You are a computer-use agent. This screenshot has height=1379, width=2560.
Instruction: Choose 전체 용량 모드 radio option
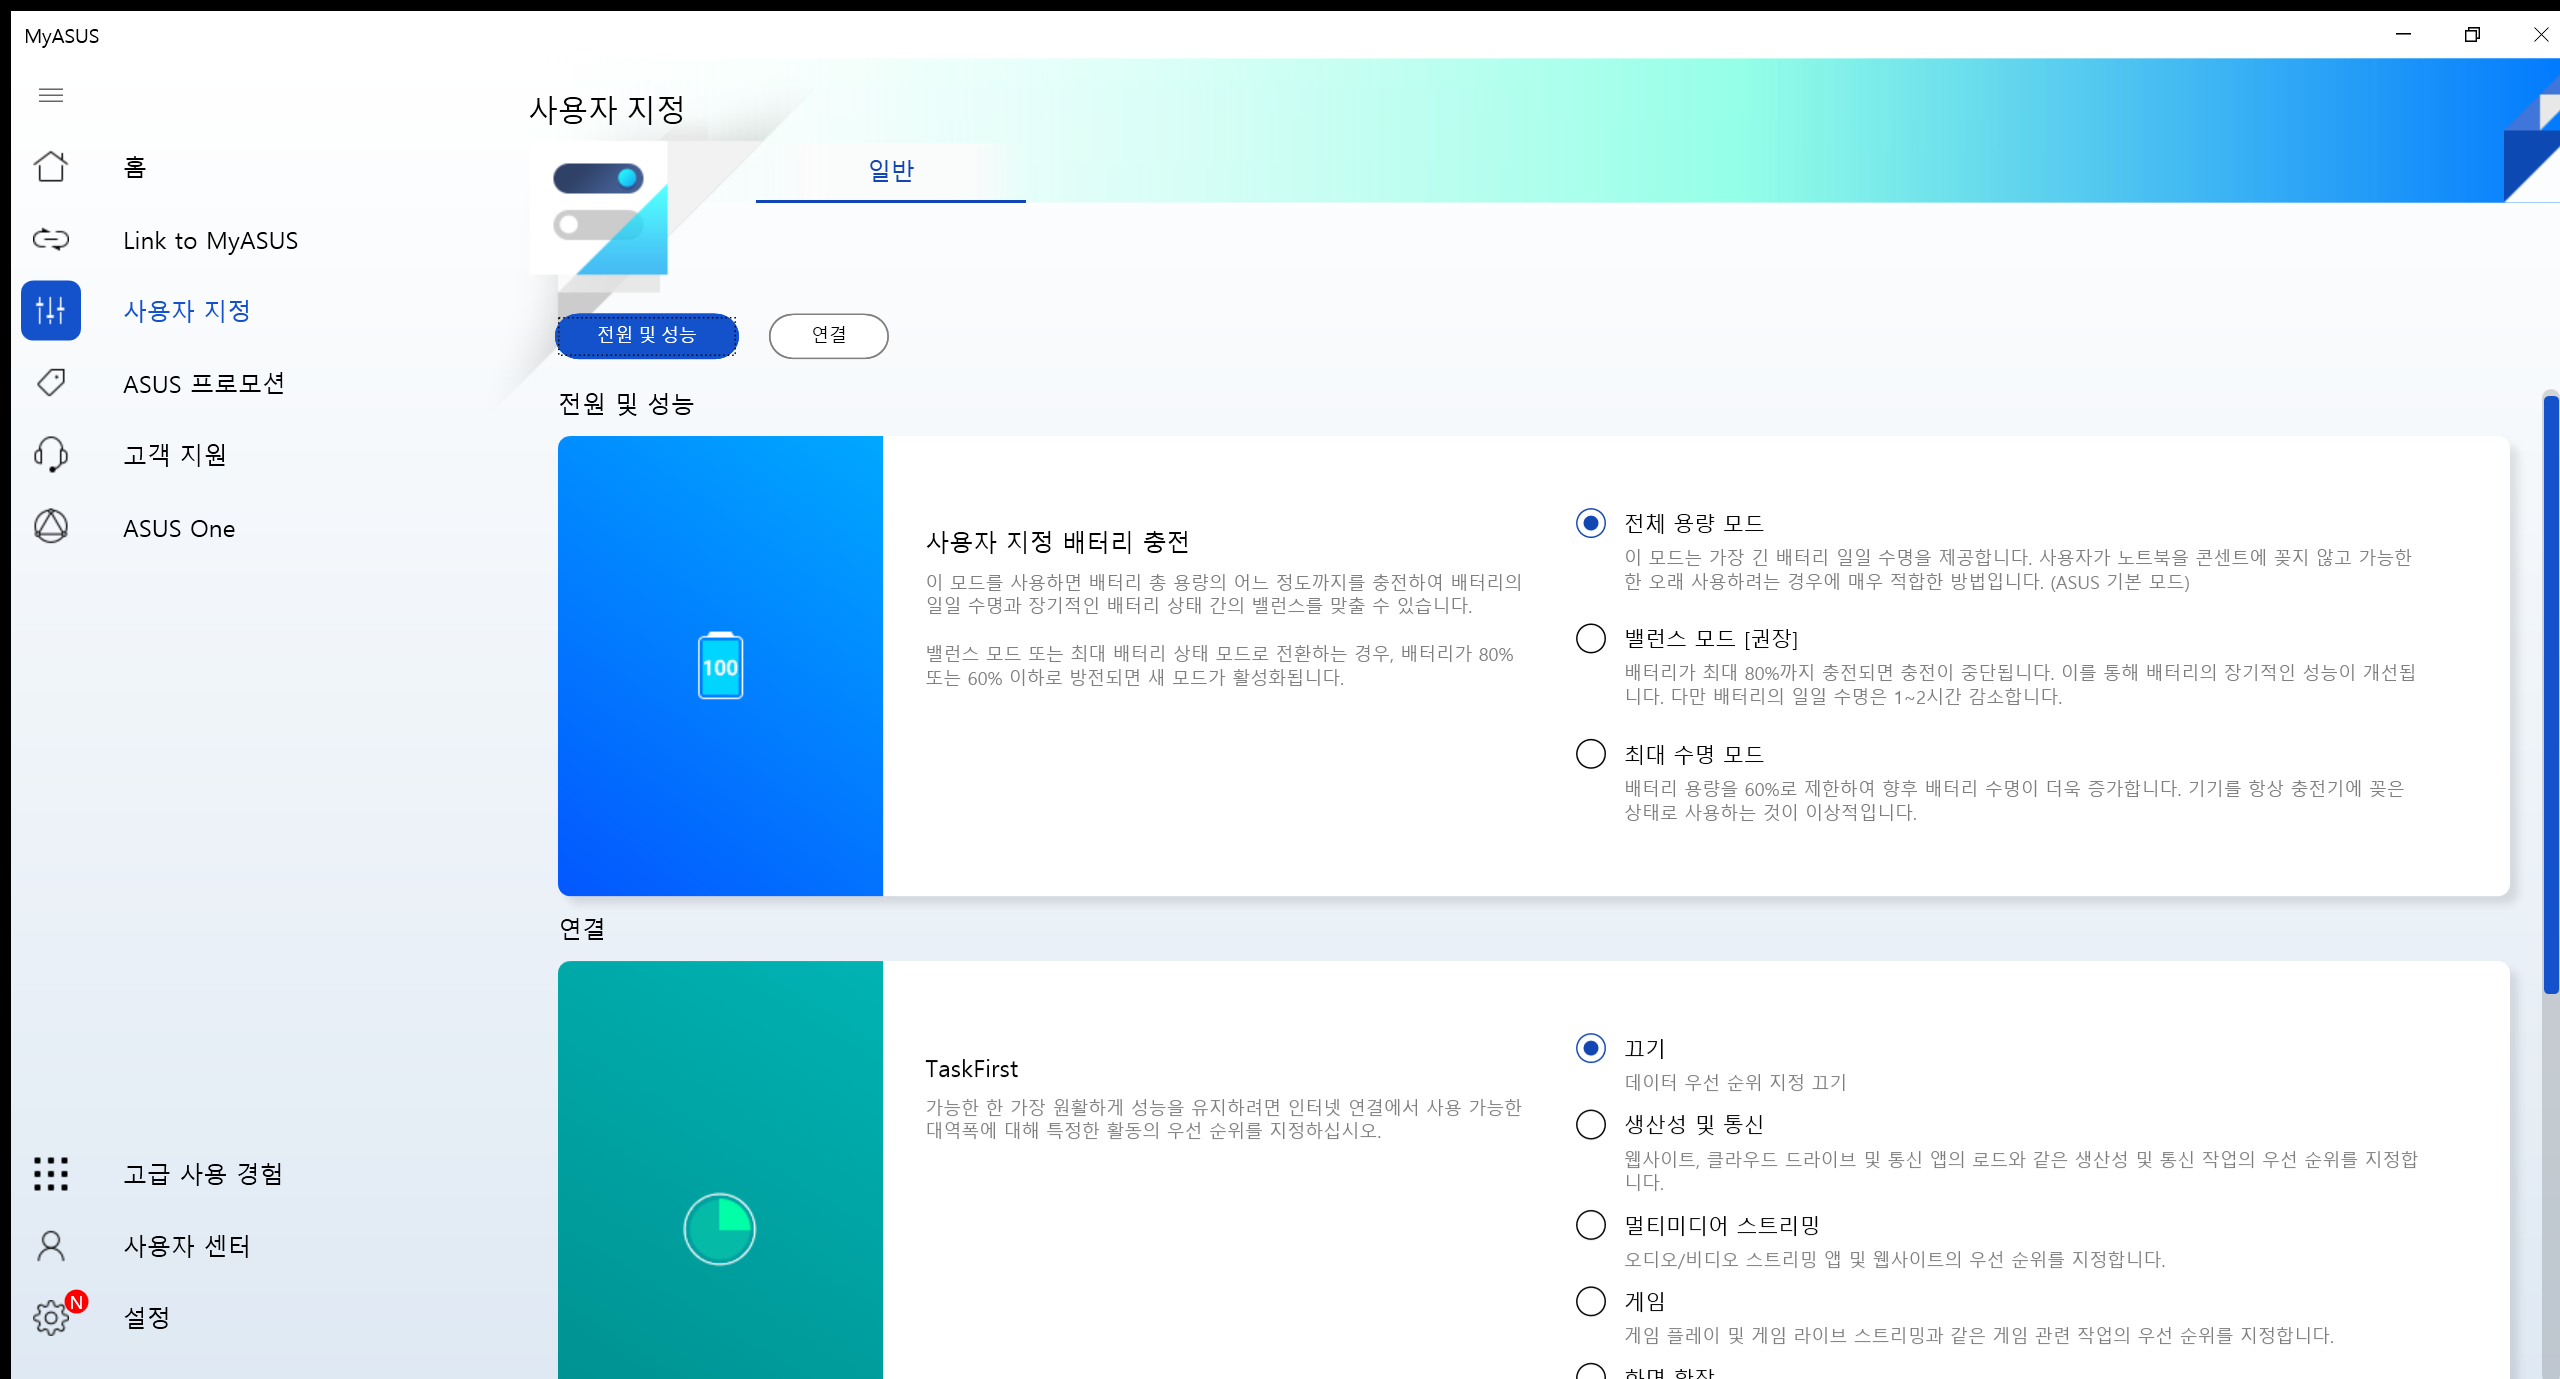point(1590,523)
